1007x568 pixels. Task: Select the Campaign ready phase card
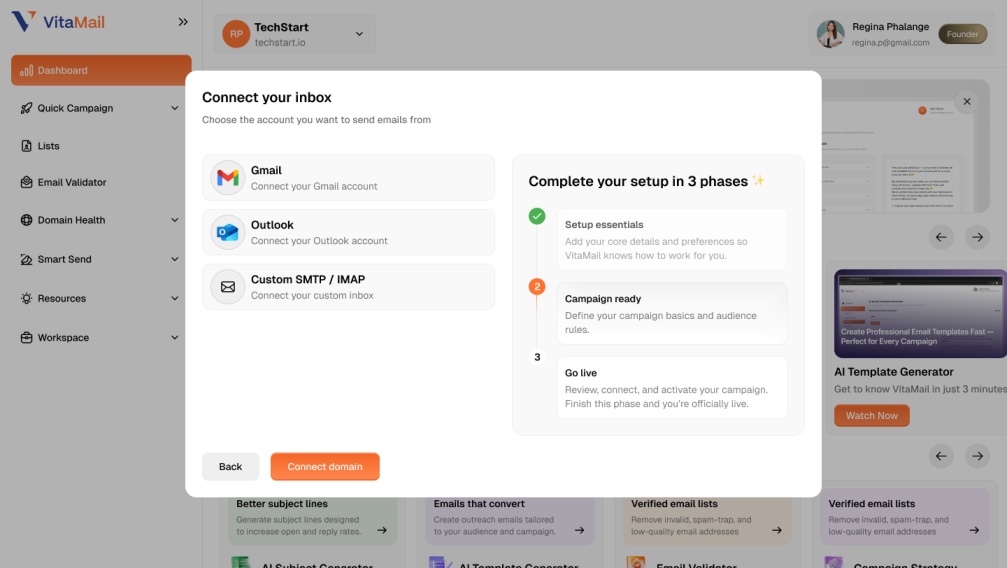(672, 314)
